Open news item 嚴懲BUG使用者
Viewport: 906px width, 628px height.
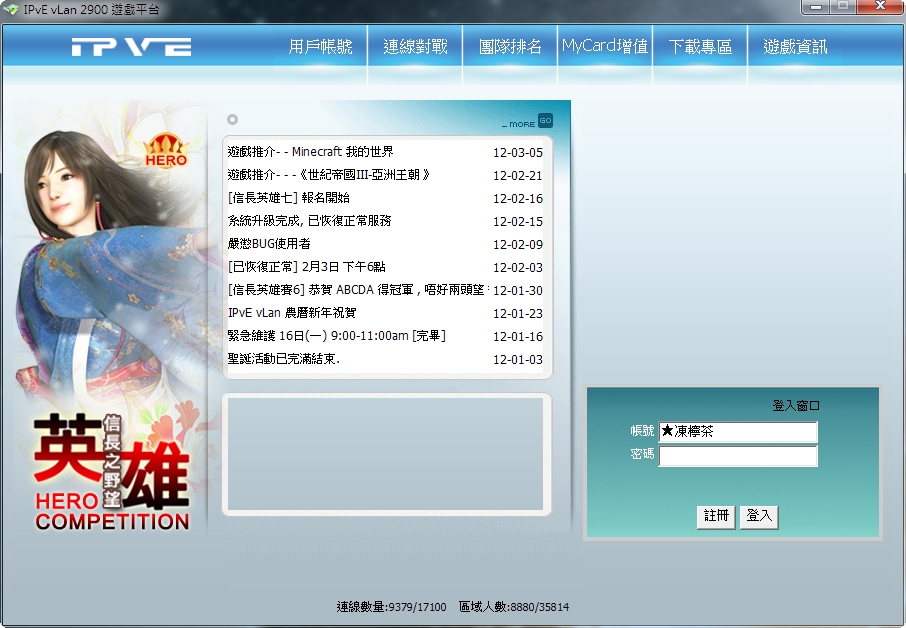[x=269, y=244]
